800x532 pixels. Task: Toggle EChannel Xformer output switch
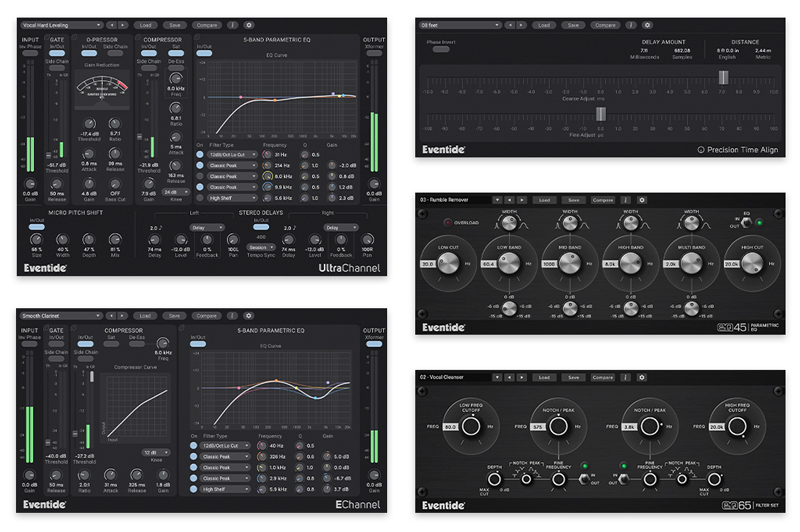click(374, 344)
